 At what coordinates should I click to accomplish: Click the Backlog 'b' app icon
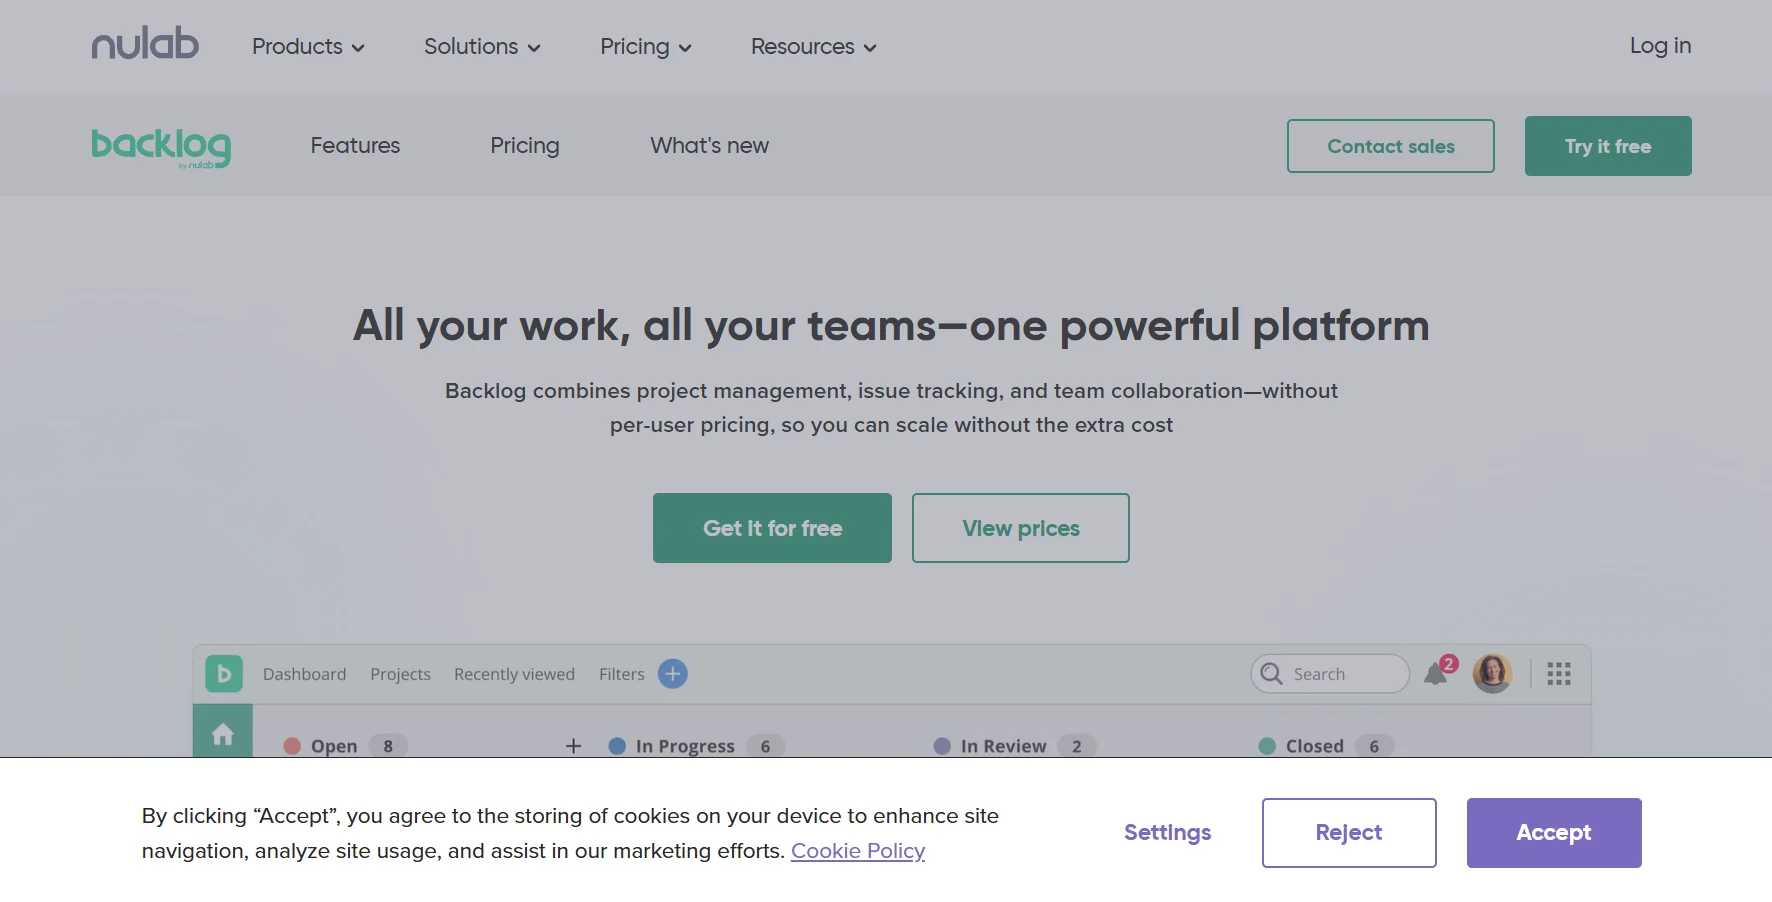(x=224, y=674)
